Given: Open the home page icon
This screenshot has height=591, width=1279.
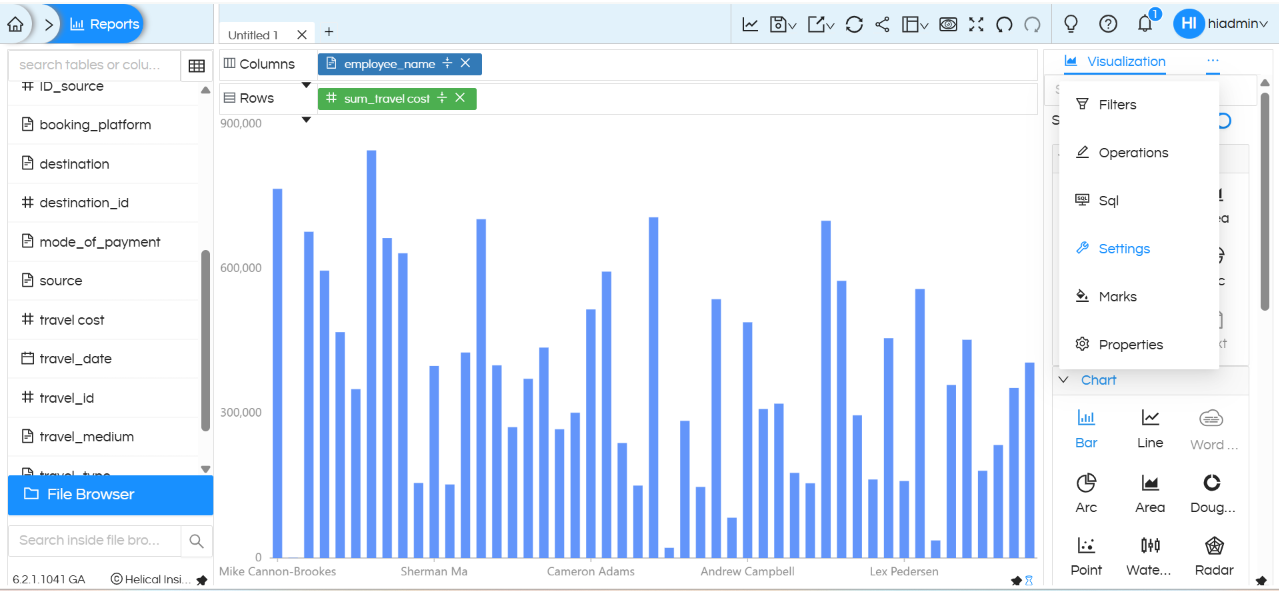Looking at the screenshot, I should [x=15, y=24].
